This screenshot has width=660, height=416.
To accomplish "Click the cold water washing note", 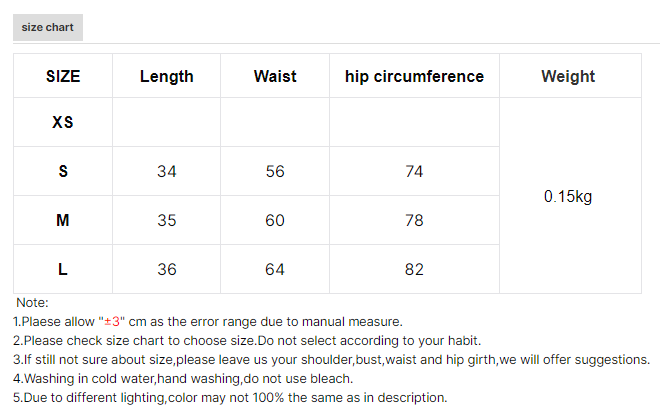I will click(x=183, y=379).
